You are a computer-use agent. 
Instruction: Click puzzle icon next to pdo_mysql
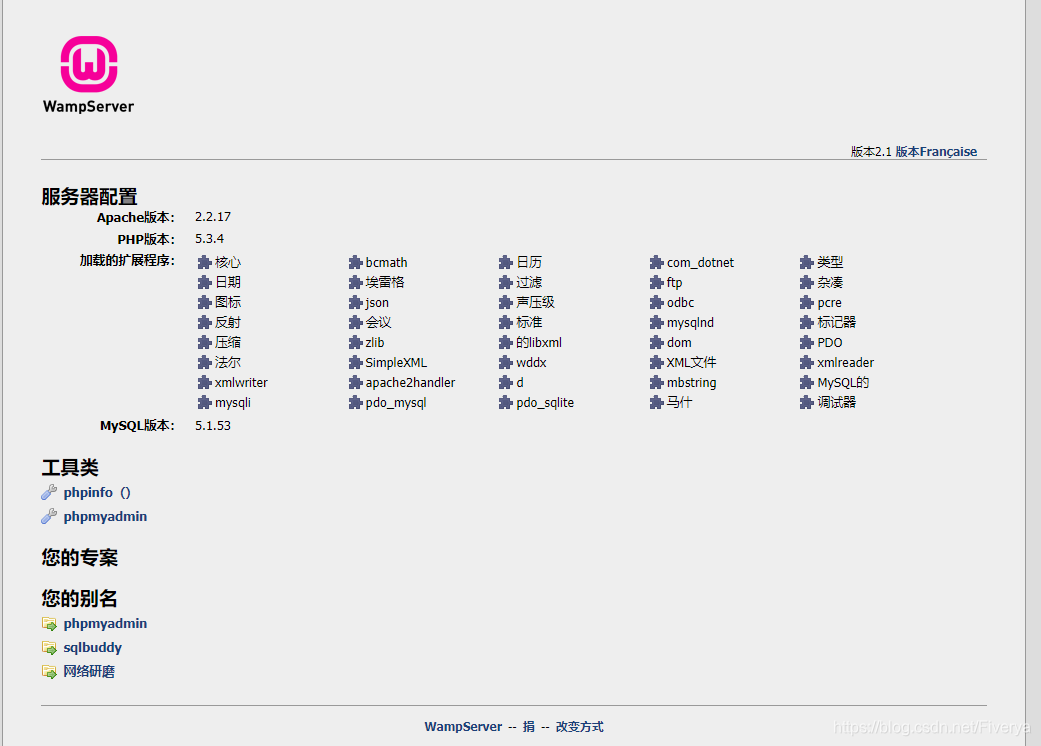(355, 402)
